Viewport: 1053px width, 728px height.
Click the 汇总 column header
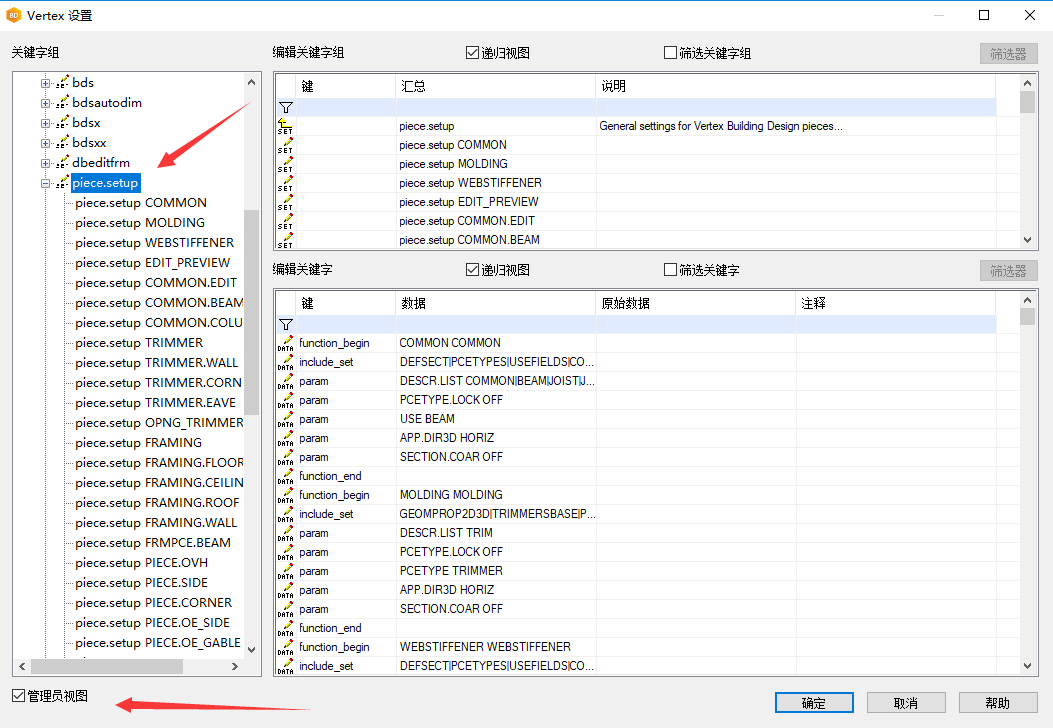click(x=495, y=86)
